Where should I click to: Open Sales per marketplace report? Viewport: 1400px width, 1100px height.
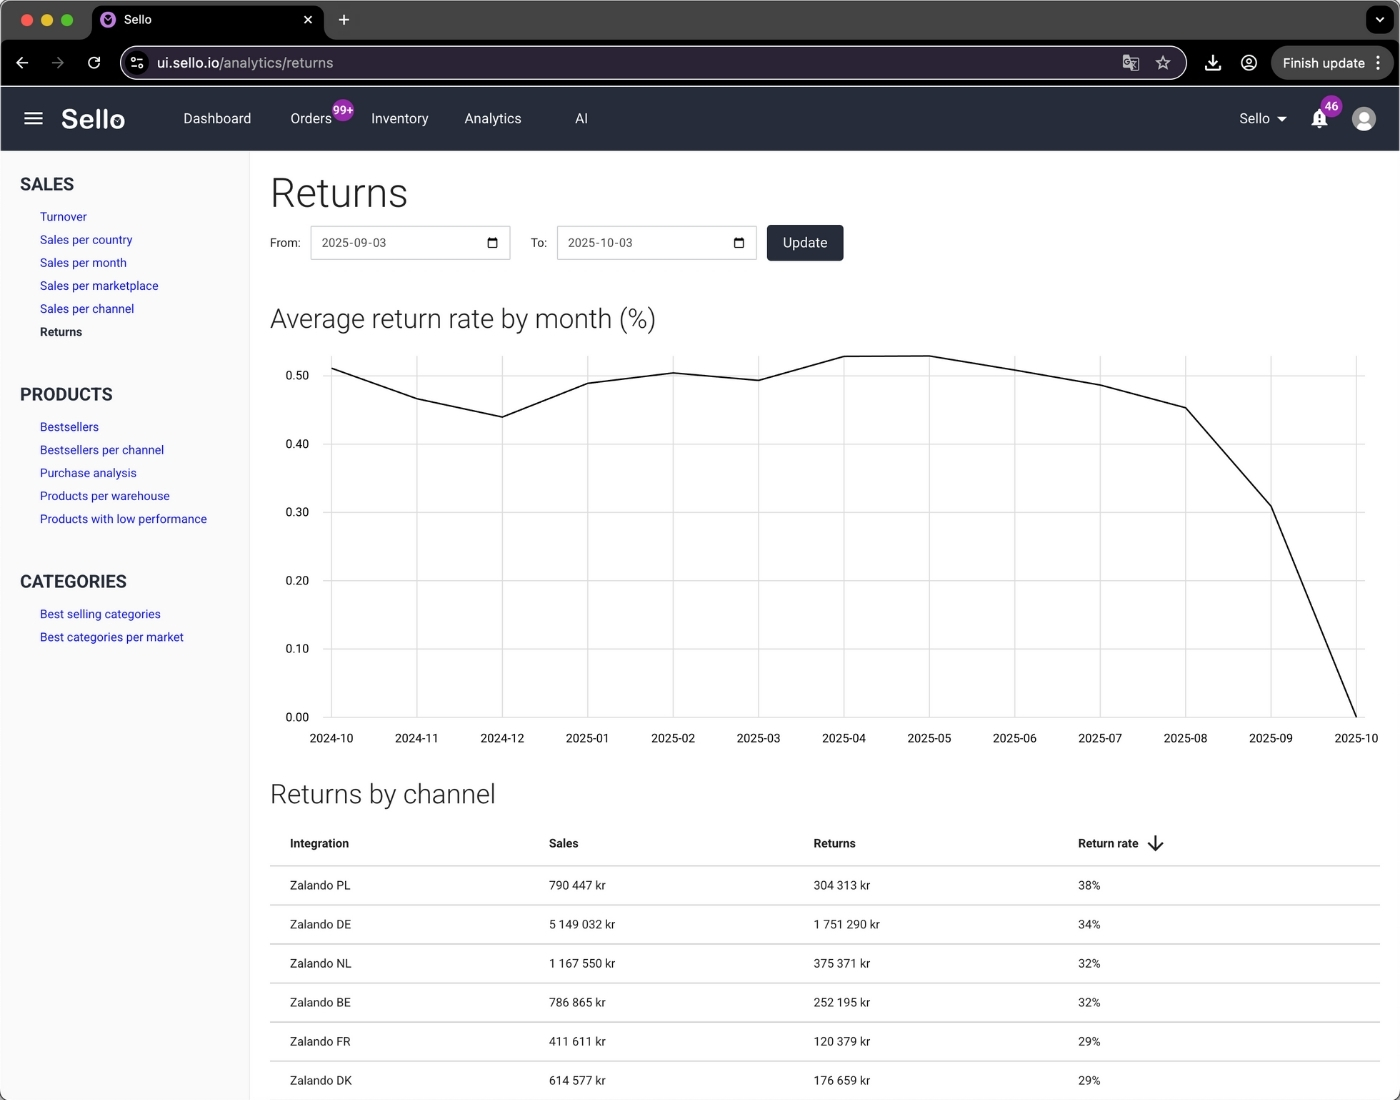(99, 286)
